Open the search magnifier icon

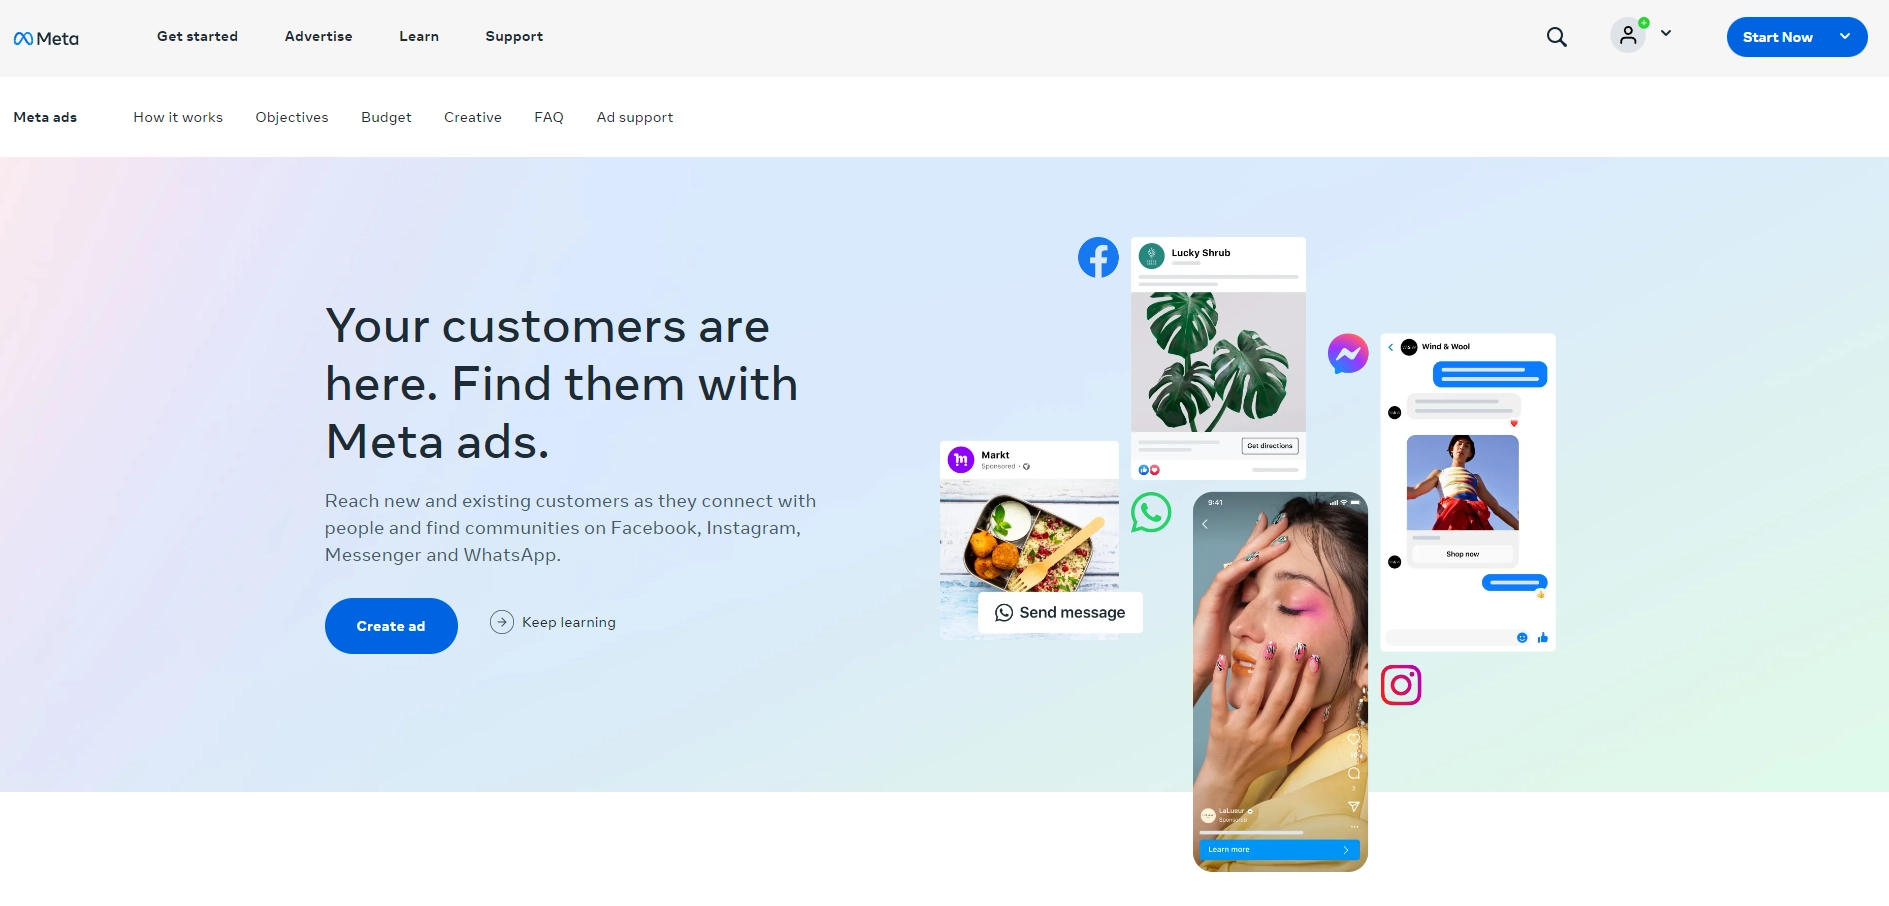tap(1556, 37)
